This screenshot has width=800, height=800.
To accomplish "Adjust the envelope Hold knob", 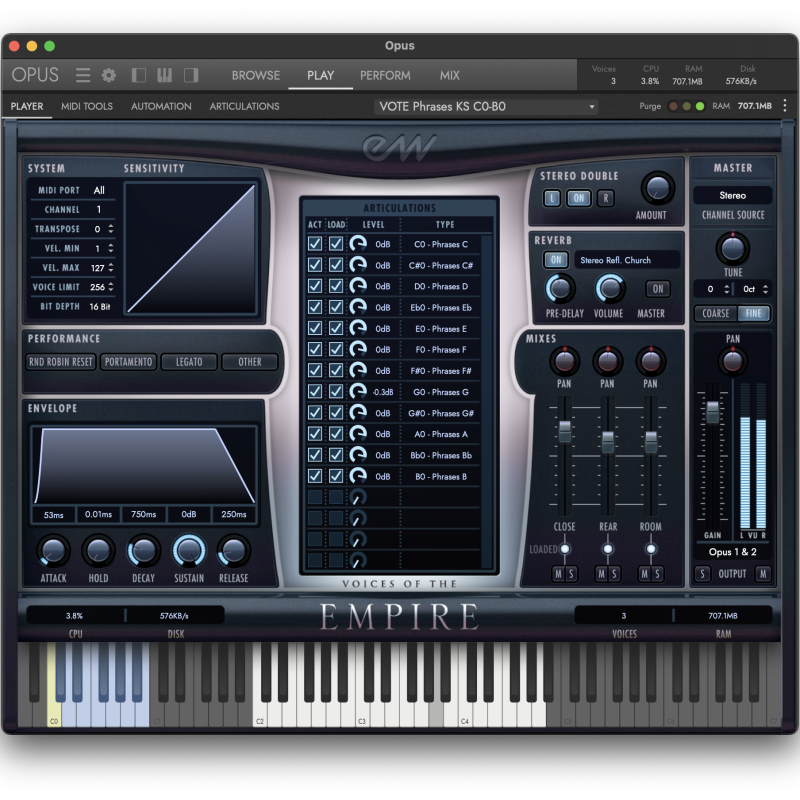I will tap(98, 551).
